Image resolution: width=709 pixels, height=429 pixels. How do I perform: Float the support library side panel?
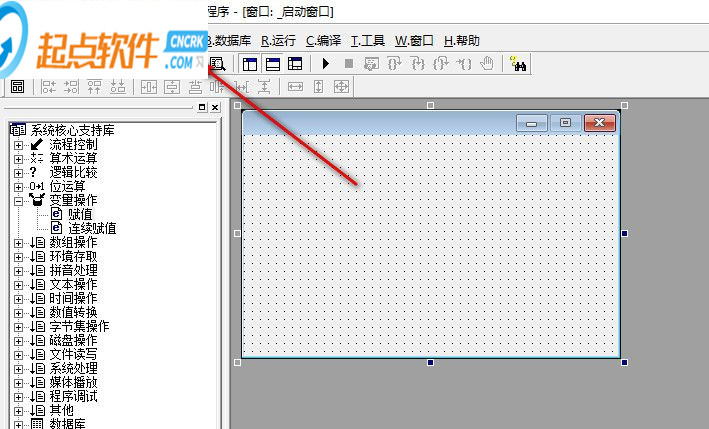[202, 107]
